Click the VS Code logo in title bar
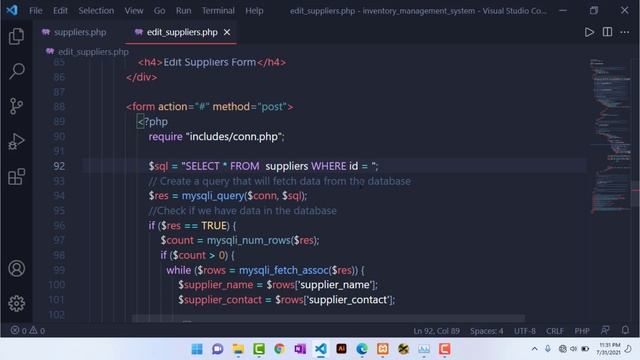The image size is (640, 360). pyautogui.click(x=12, y=10)
